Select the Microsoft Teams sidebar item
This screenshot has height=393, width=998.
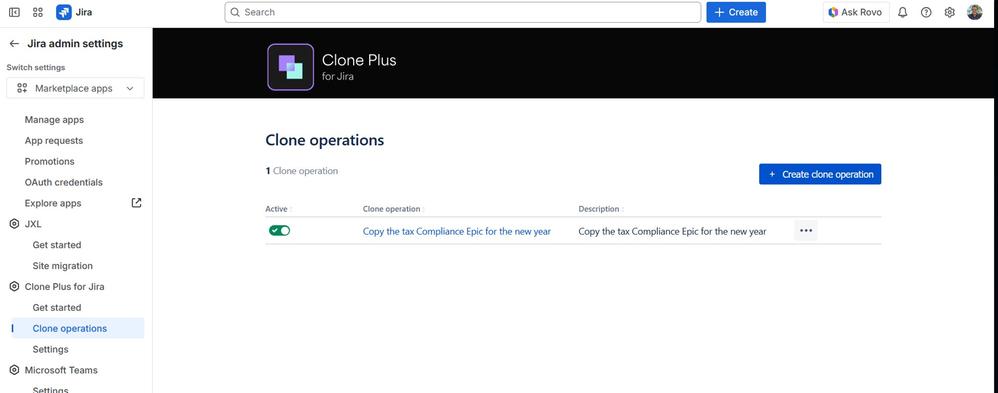click(x=61, y=370)
